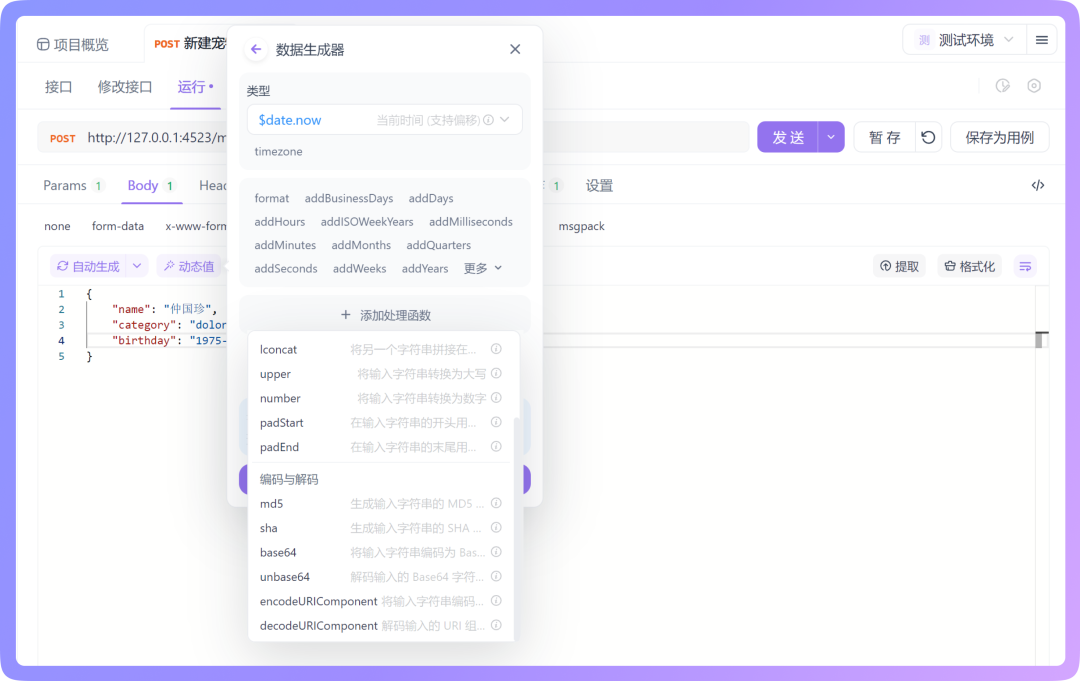Toggle line wrap icon beside 格式化
The image size is (1080, 681).
(x=1025, y=266)
